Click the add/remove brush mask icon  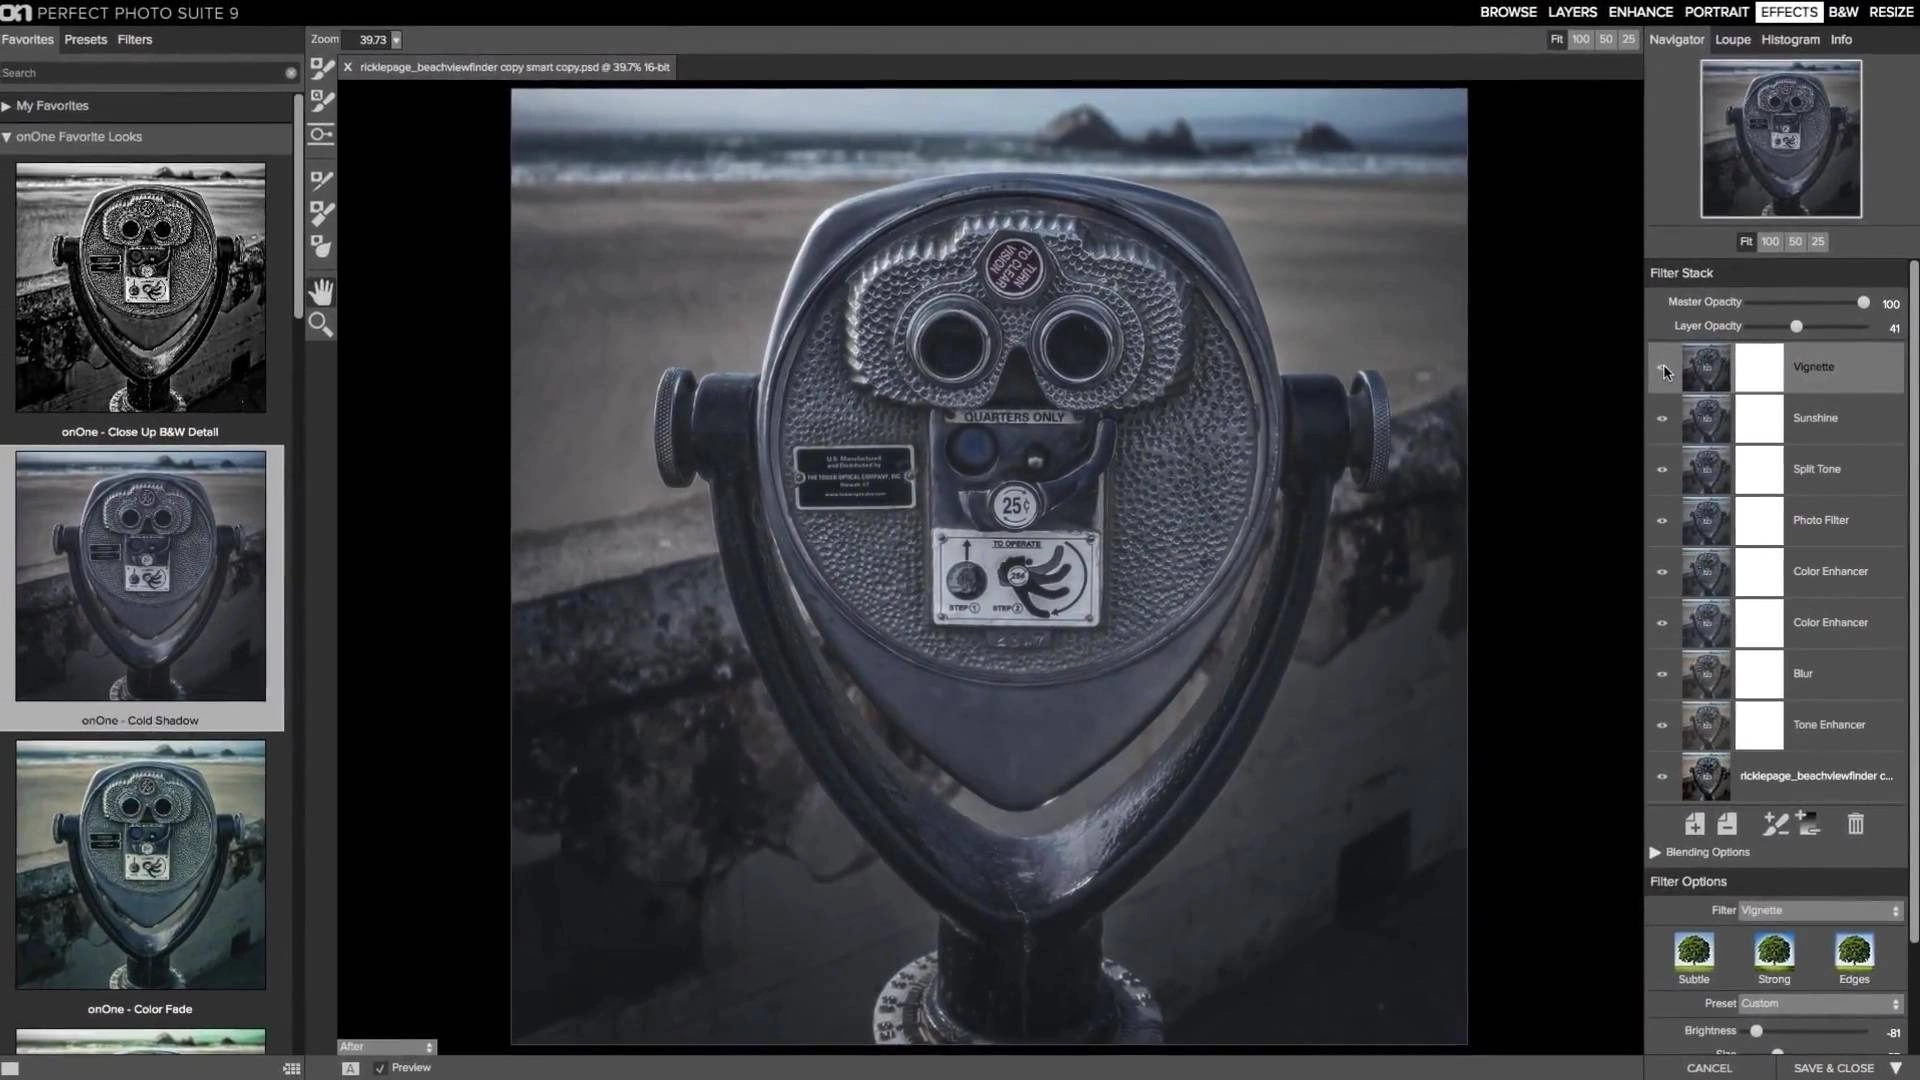1775,824
